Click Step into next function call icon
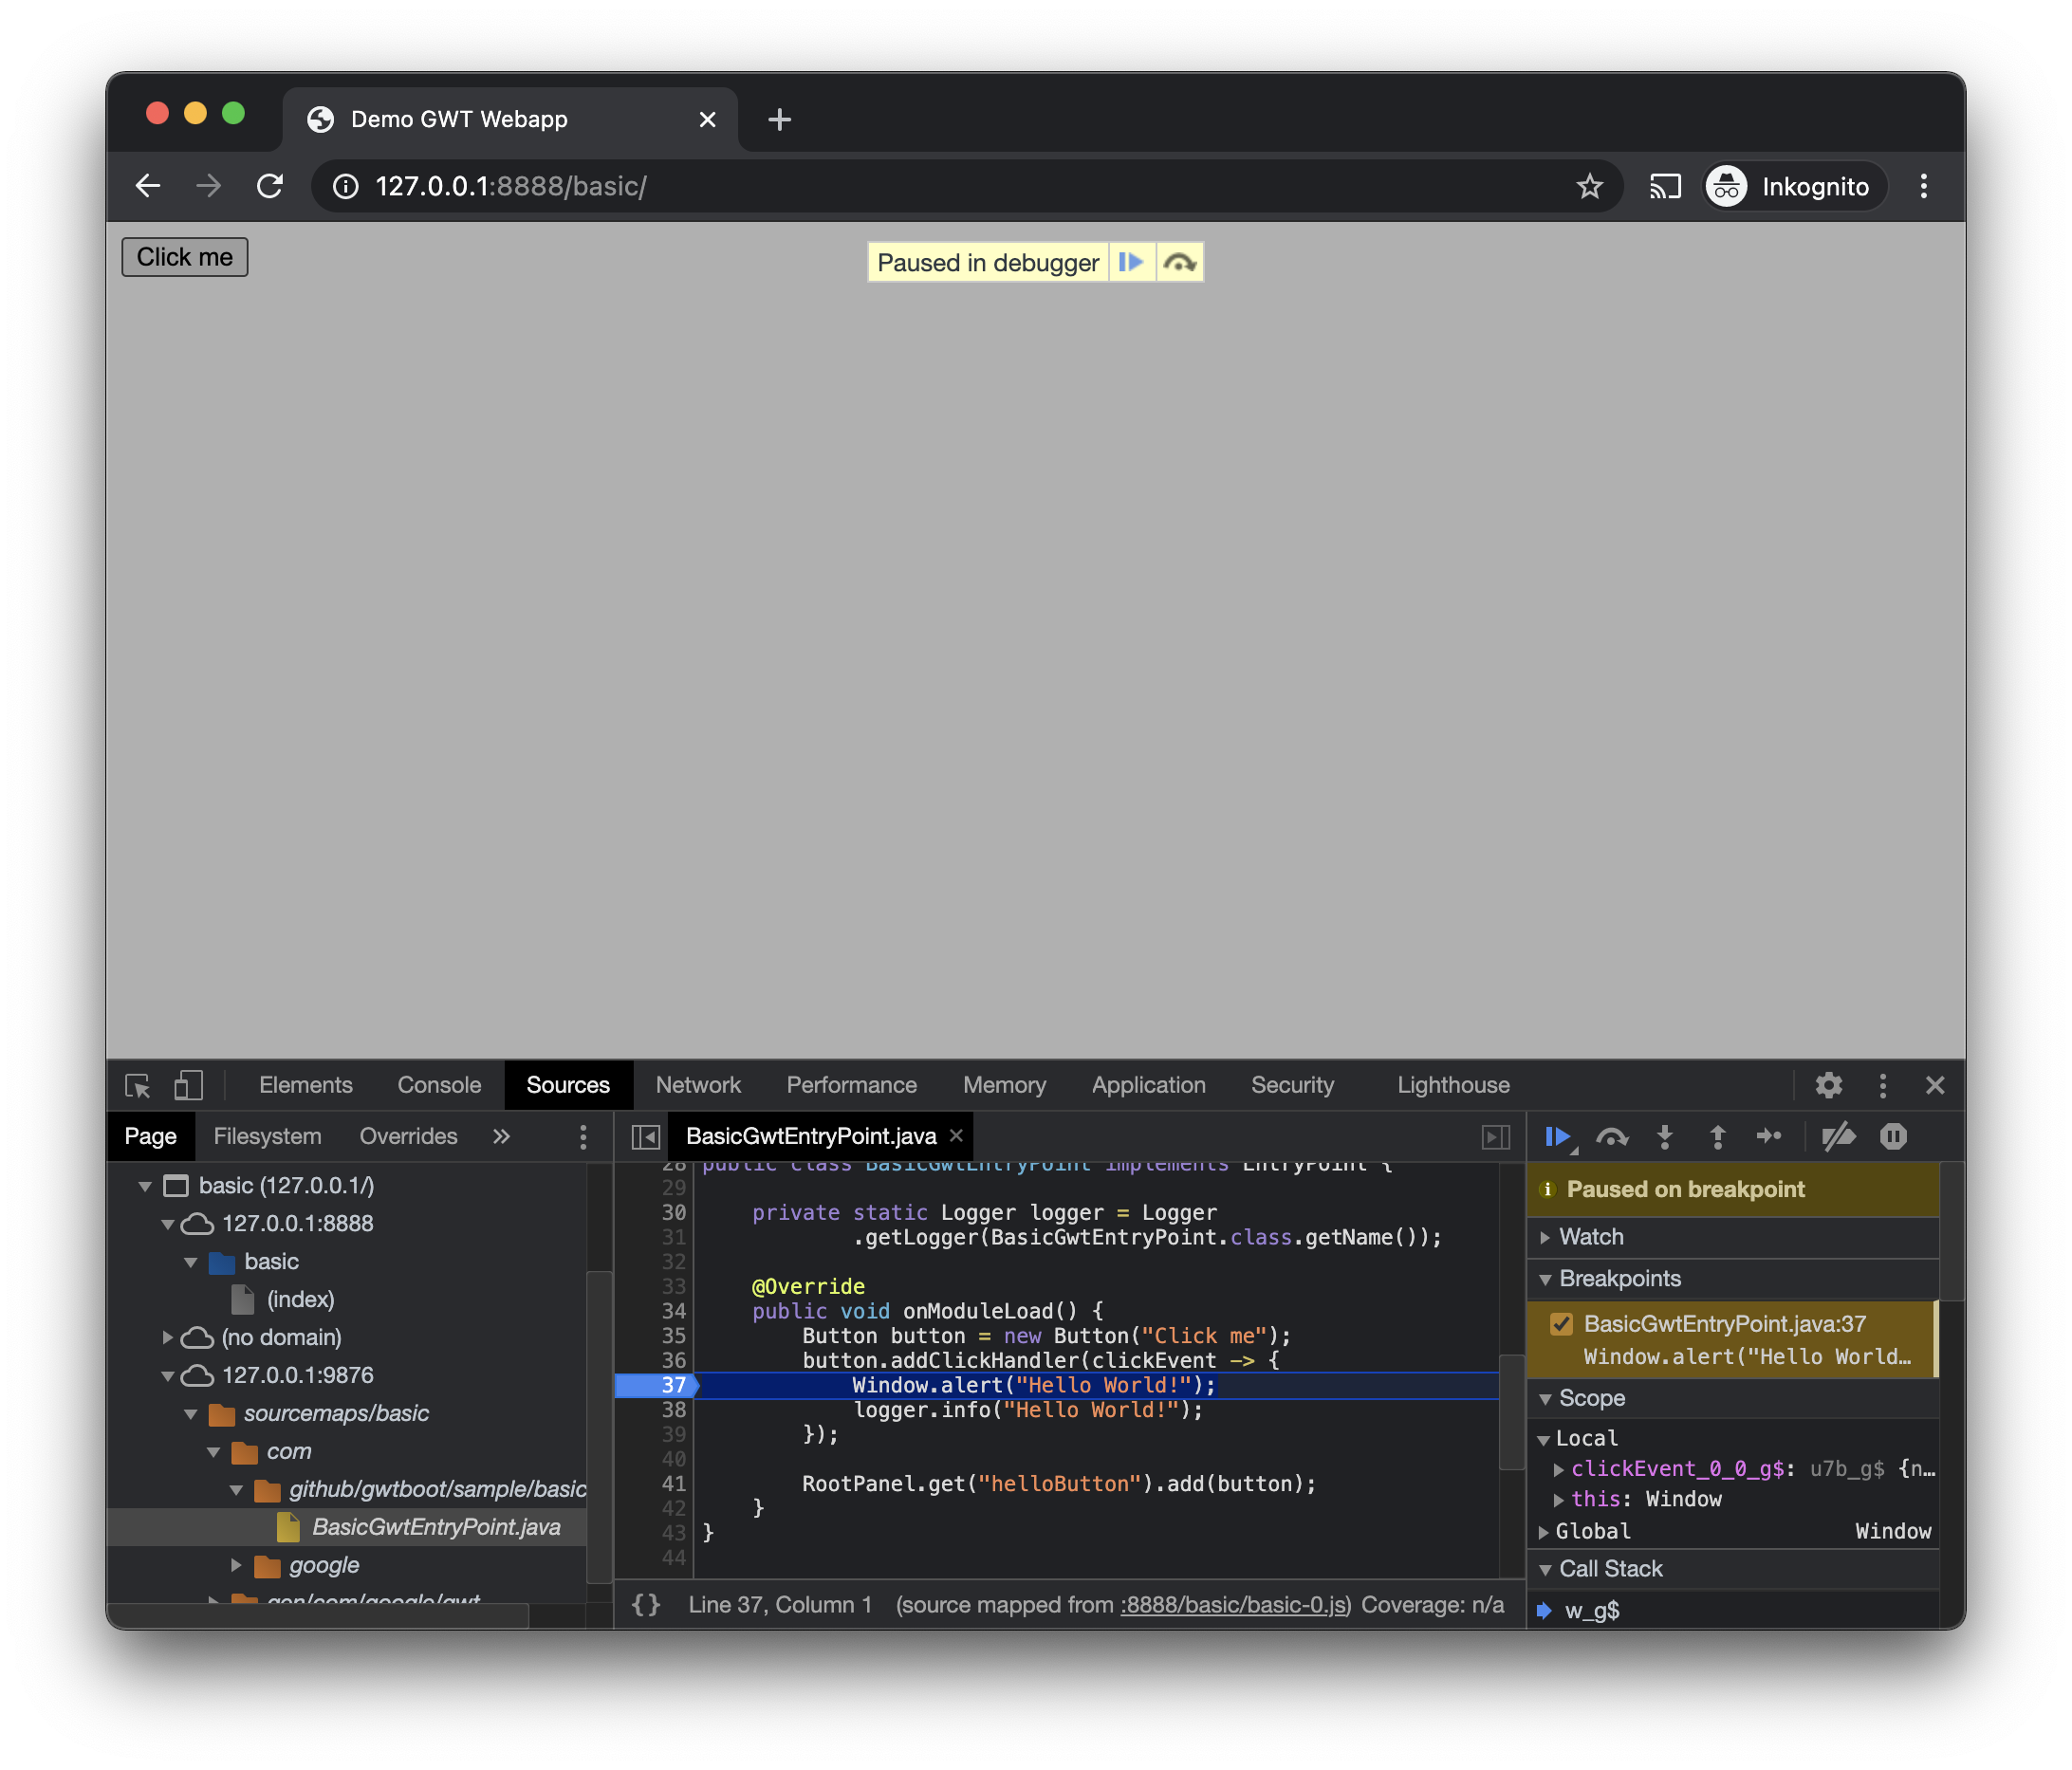The image size is (2072, 1770). pos(1664,1136)
